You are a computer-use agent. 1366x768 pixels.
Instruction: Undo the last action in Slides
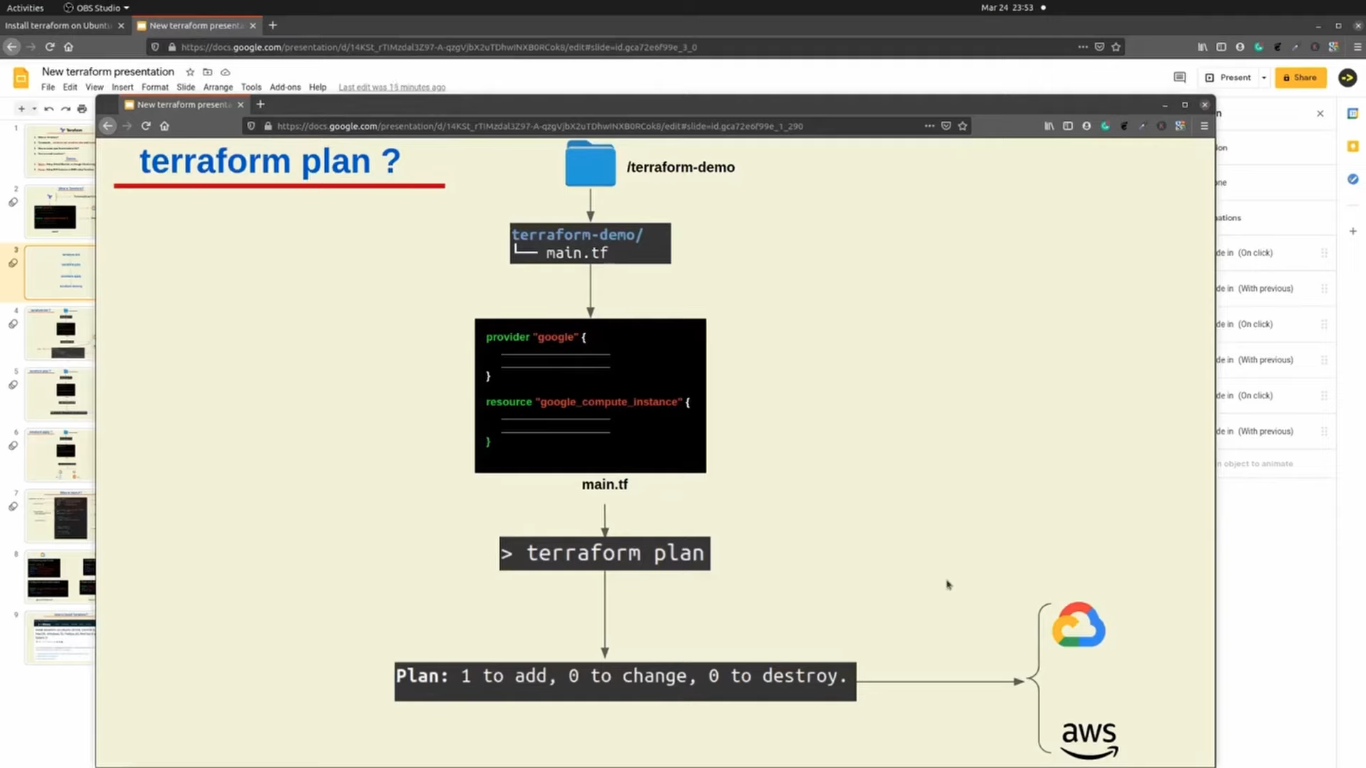click(x=49, y=109)
